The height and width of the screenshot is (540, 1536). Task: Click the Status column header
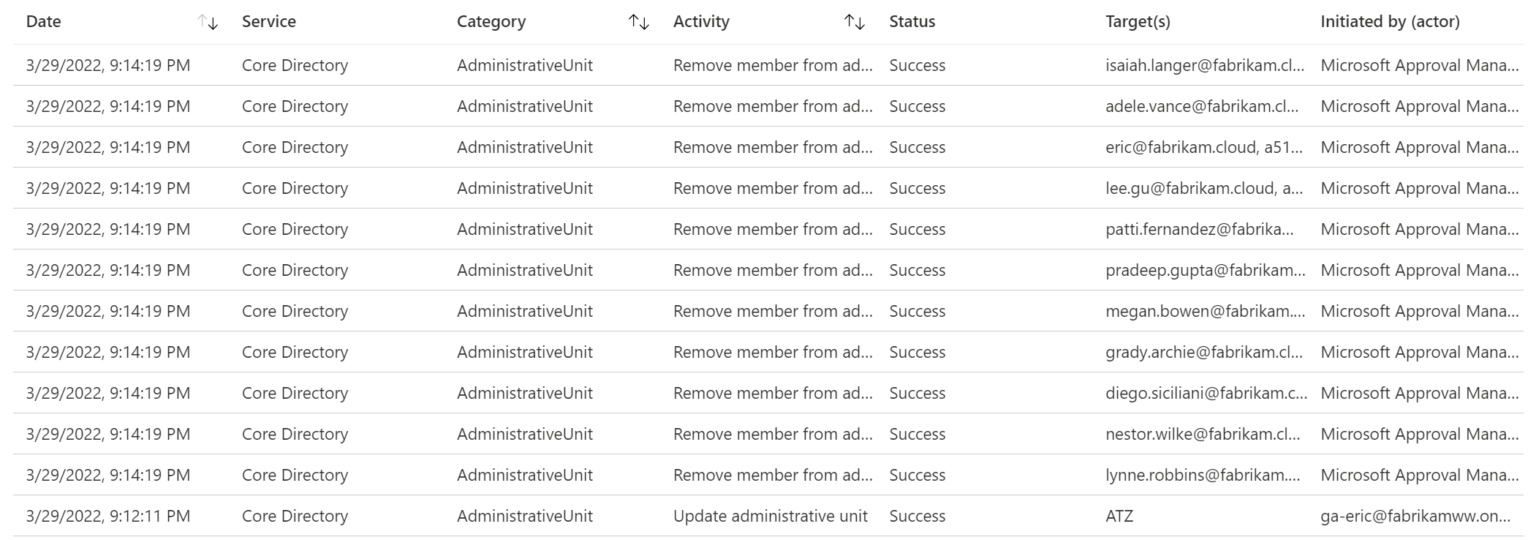click(x=912, y=22)
